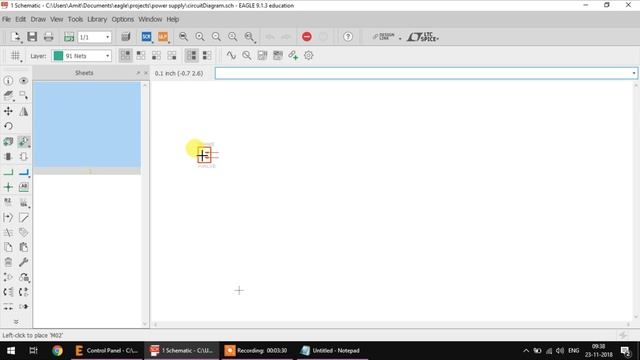640x360 pixels.
Task: Select the Mirror tool
Action: (24, 111)
